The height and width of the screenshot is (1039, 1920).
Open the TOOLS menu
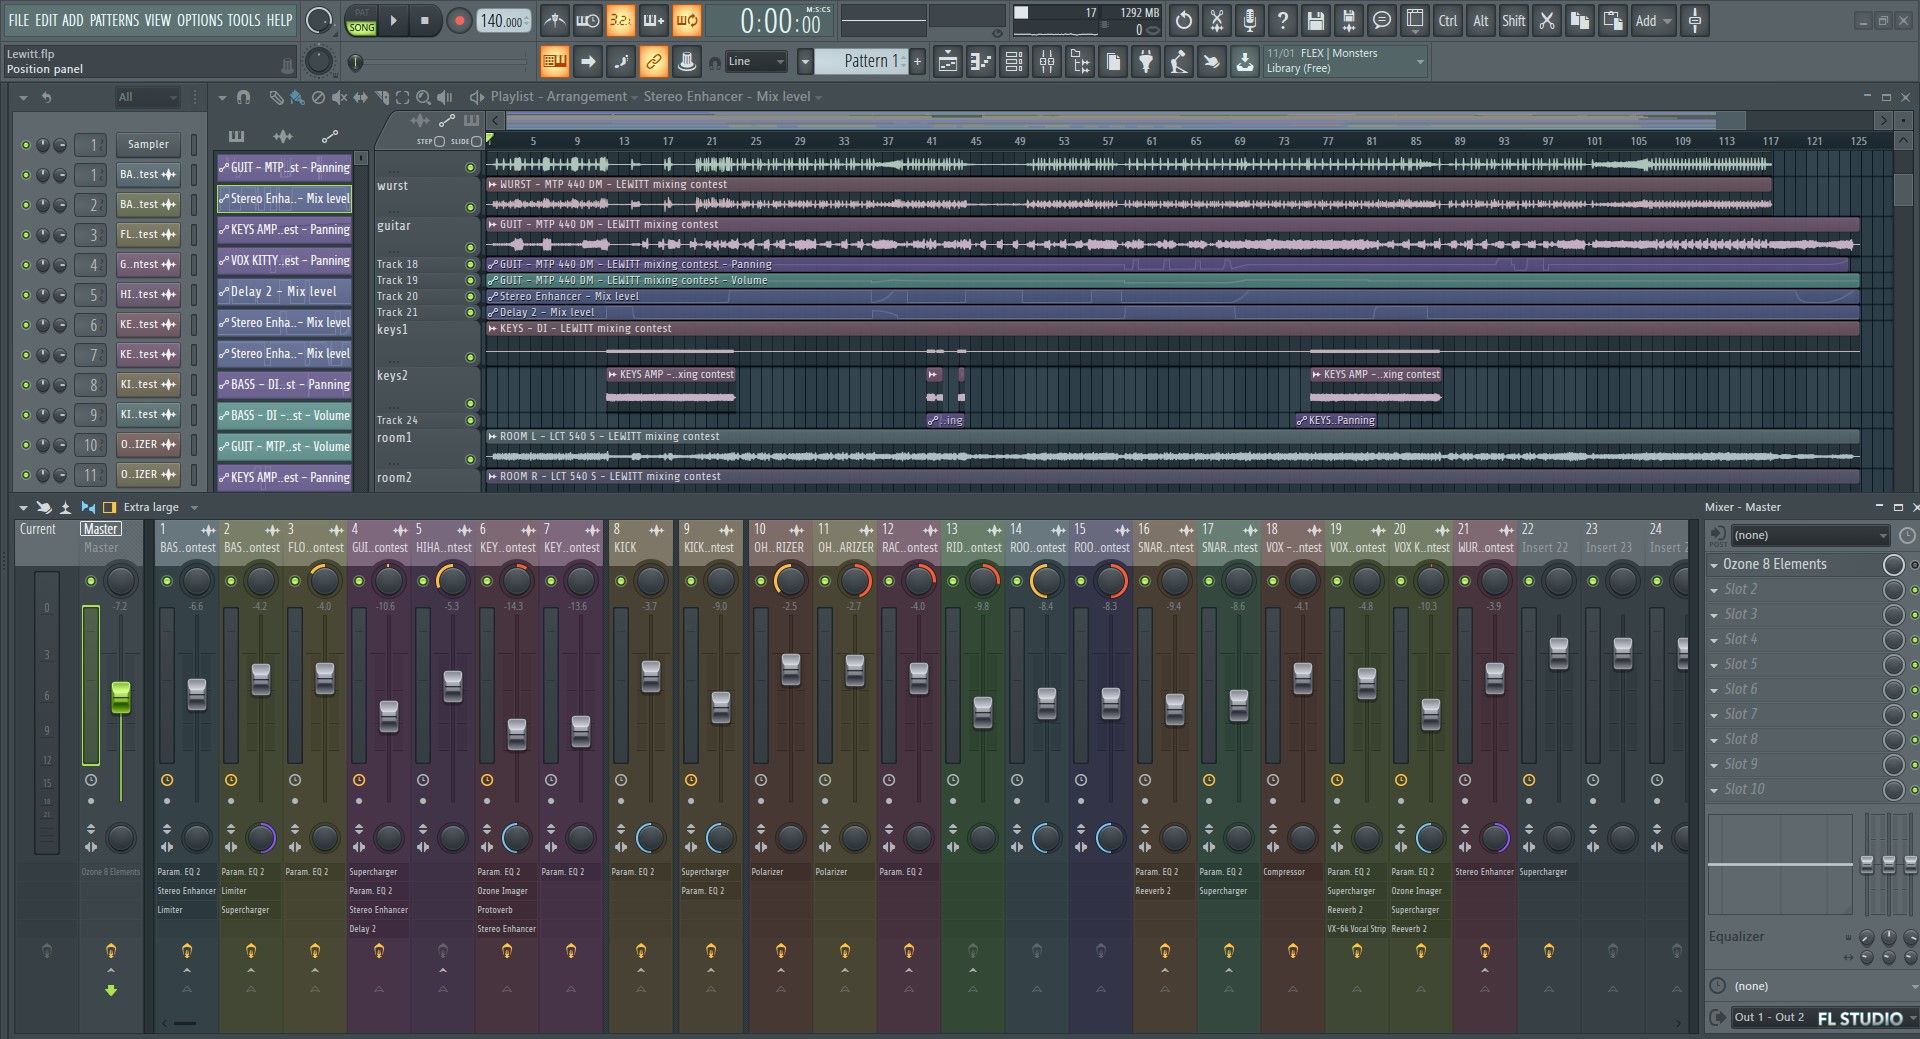tap(243, 20)
